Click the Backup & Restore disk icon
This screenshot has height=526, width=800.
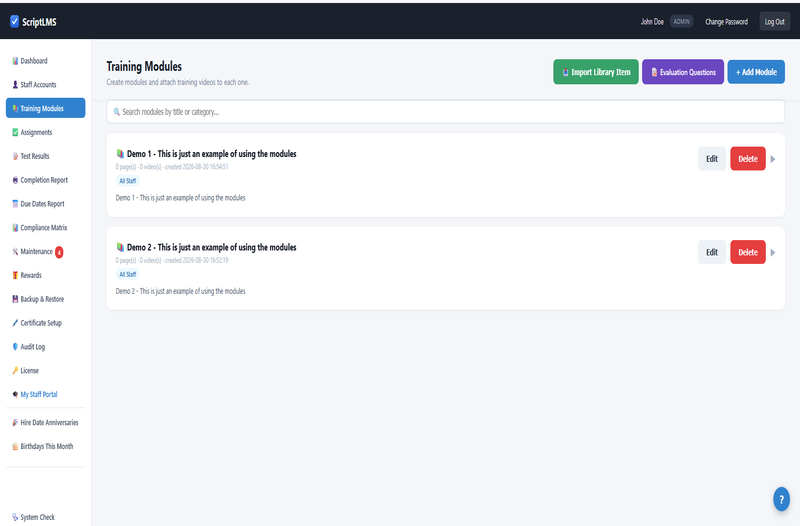(x=15, y=299)
